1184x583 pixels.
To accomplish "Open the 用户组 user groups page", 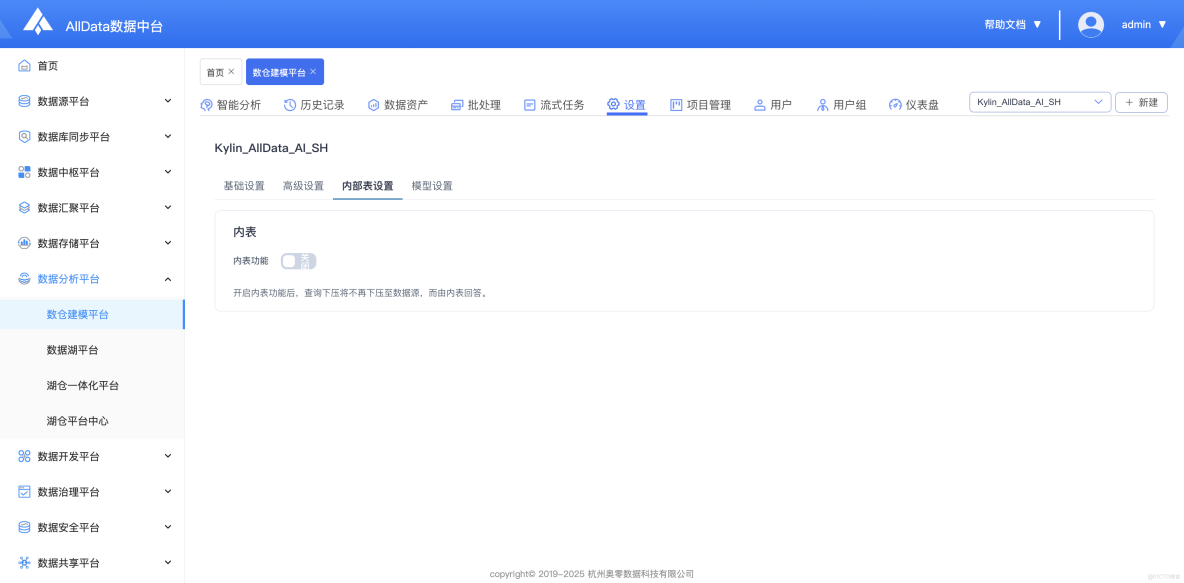I will [842, 104].
